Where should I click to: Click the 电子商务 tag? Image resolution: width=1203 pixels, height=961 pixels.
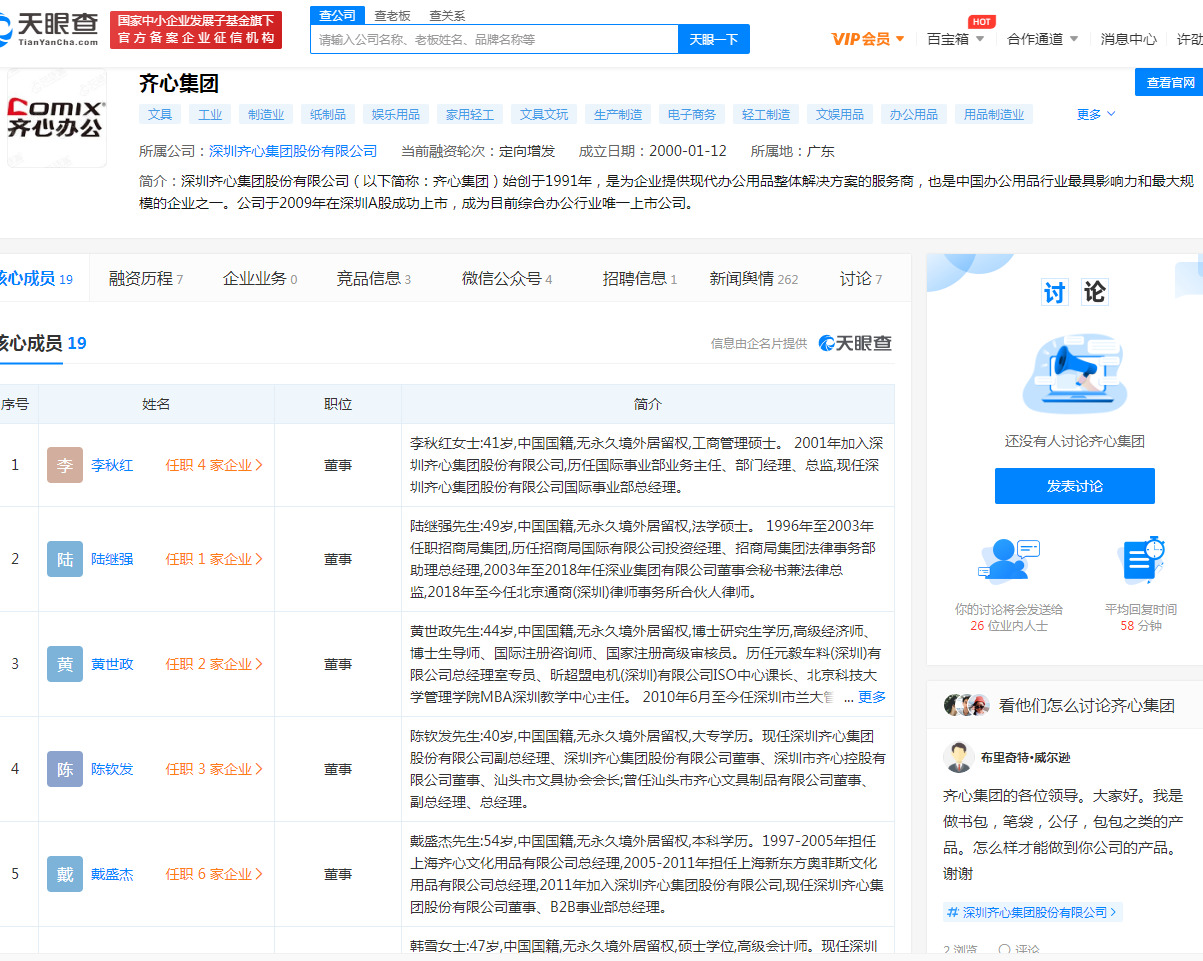pos(692,114)
